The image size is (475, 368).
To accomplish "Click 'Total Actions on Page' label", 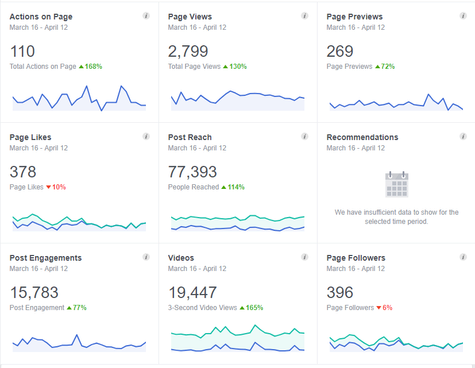I will pyautogui.click(x=43, y=66).
